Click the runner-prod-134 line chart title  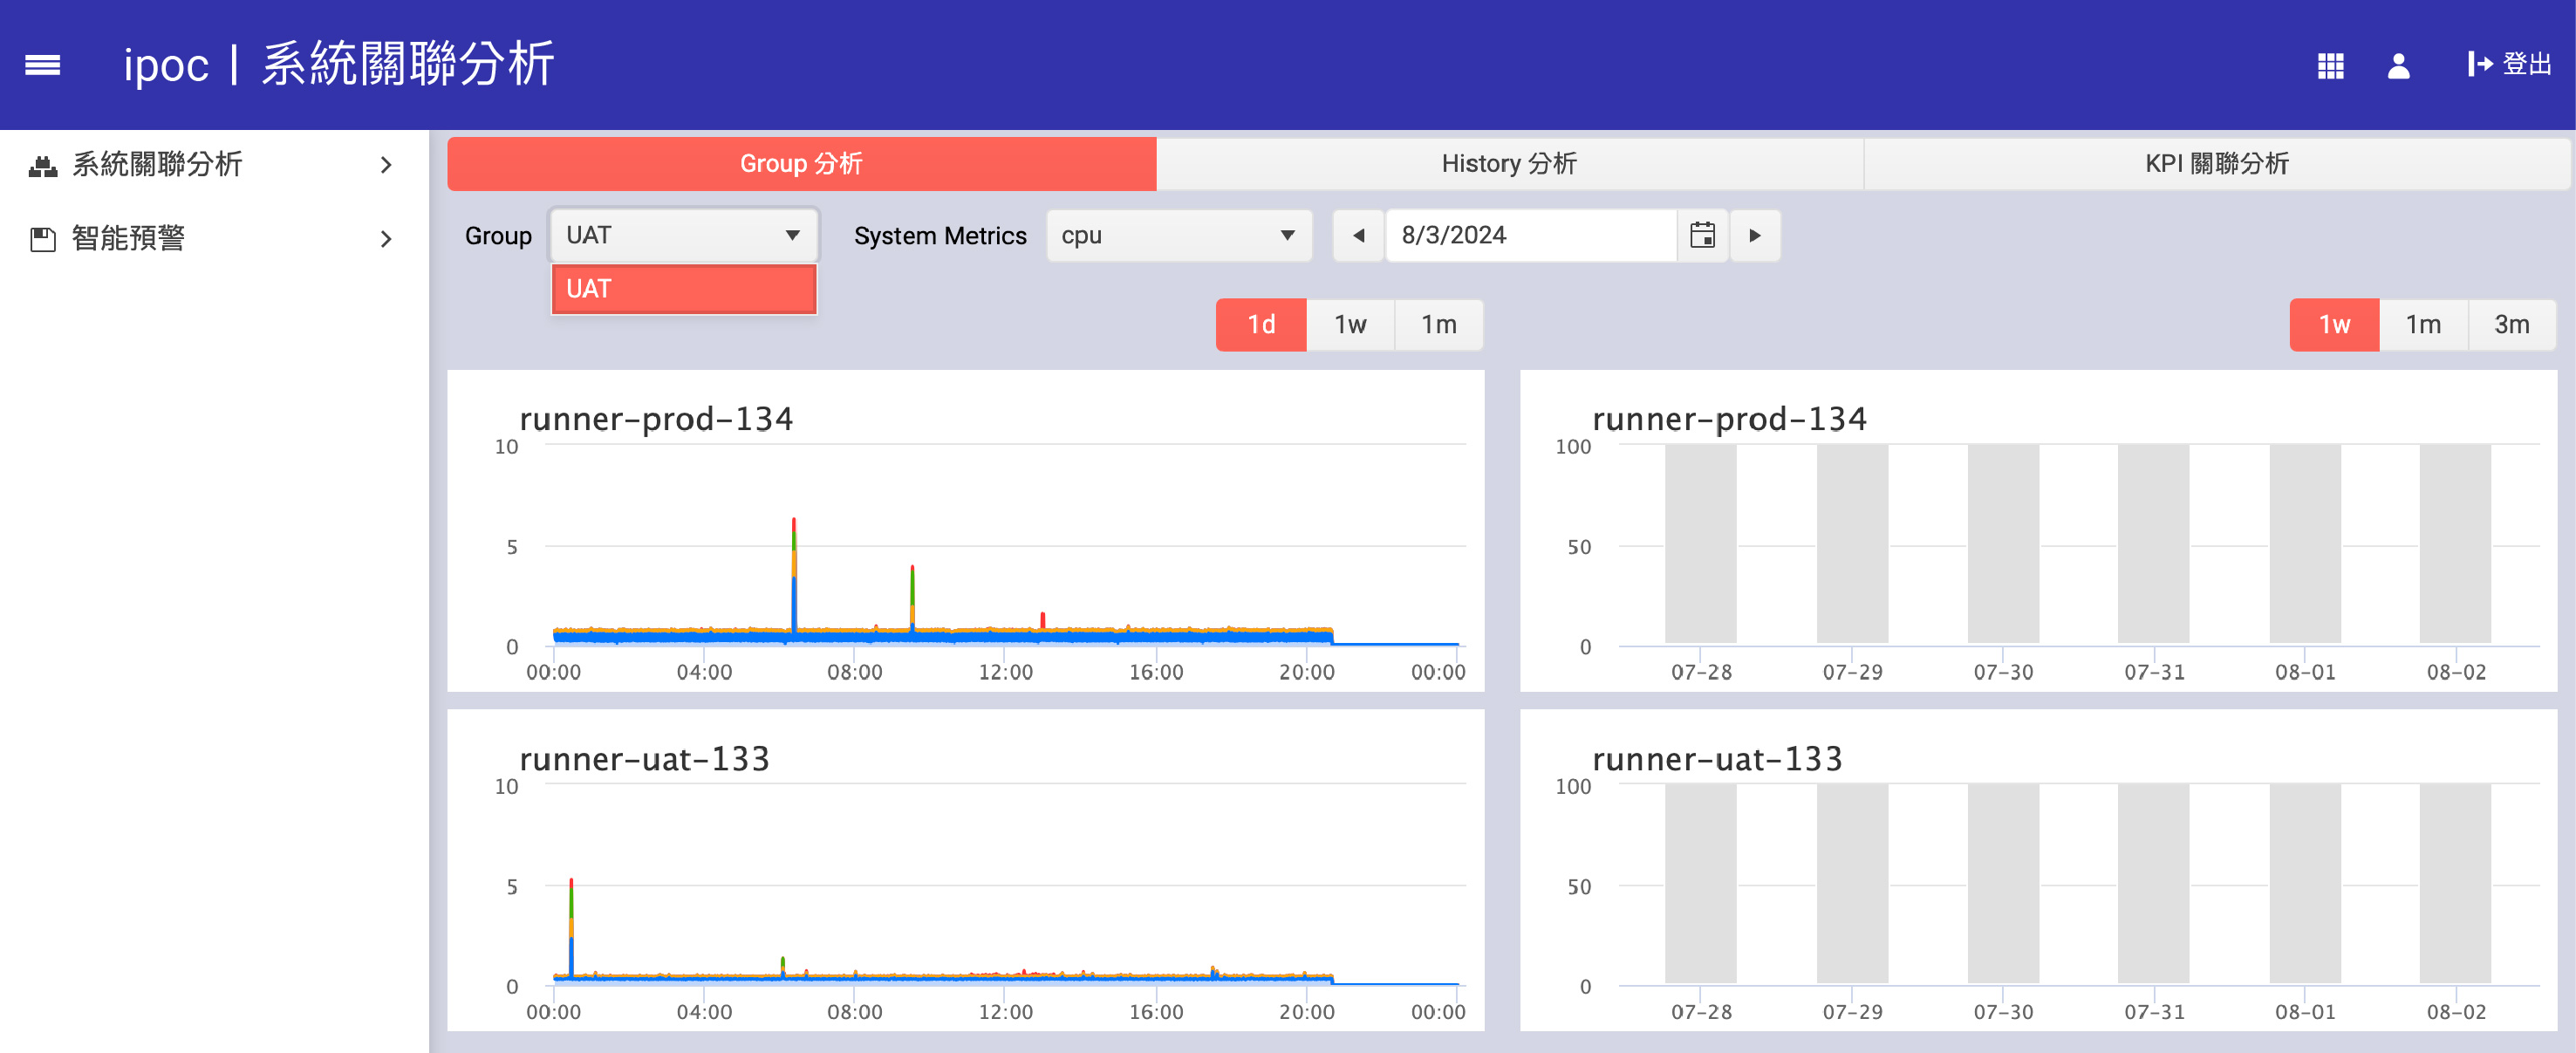click(656, 418)
